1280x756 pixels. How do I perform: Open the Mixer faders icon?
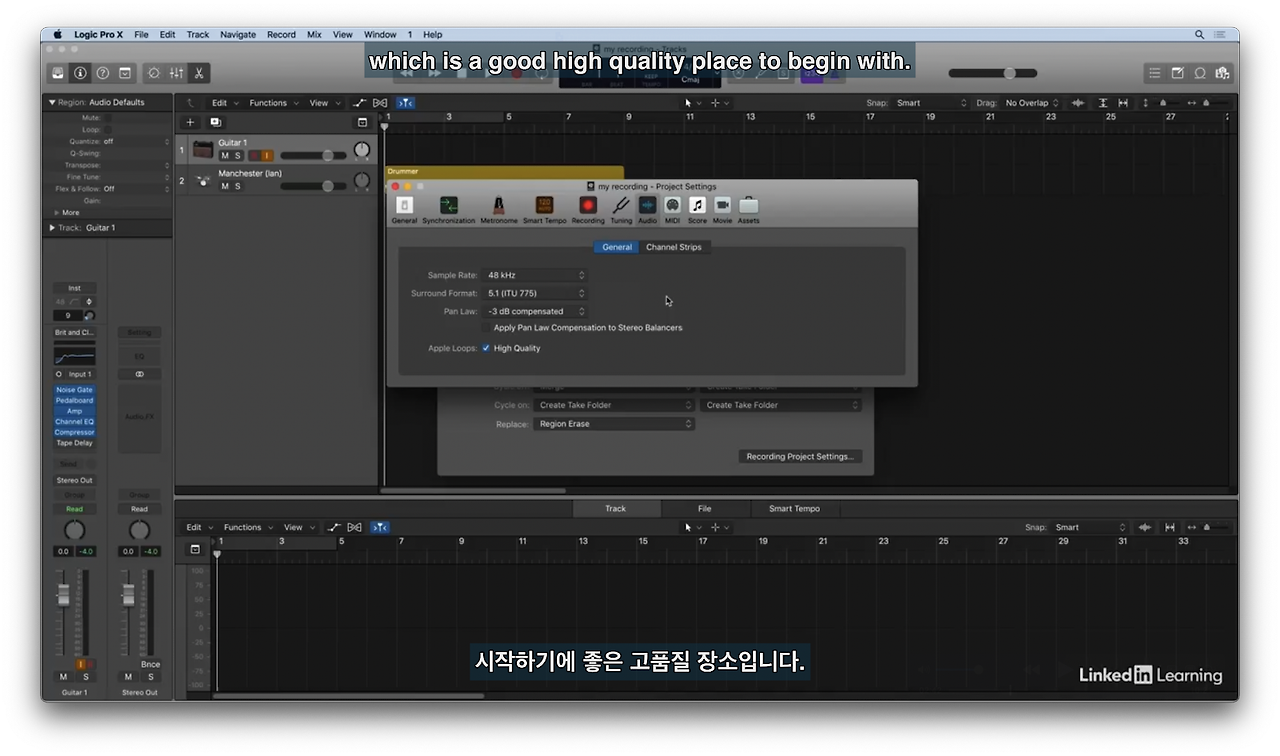(x=176, y=73)
